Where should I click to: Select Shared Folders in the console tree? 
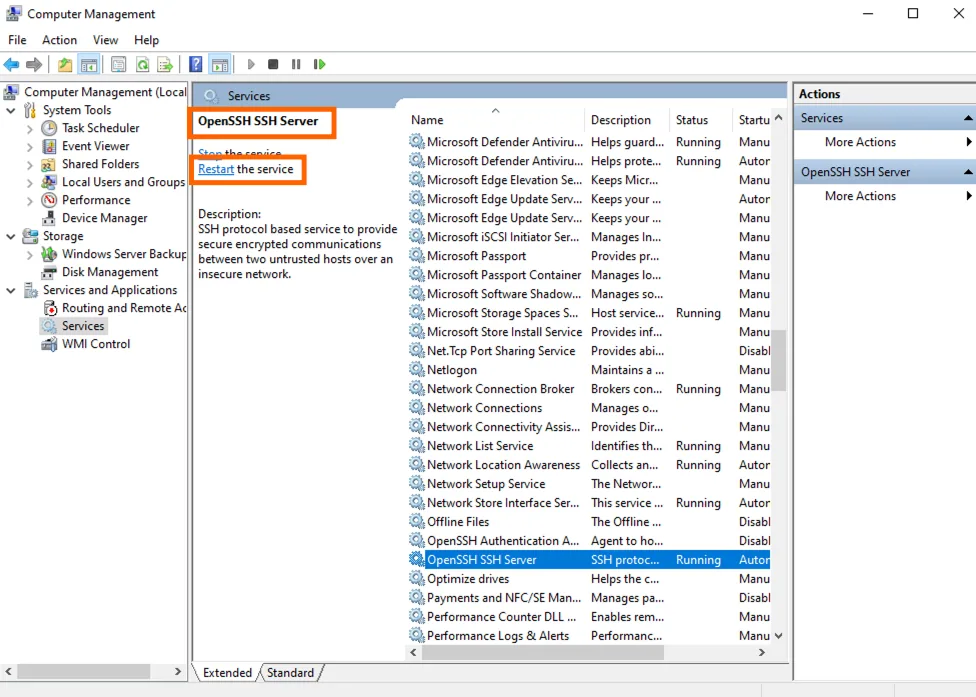point(100,164)
